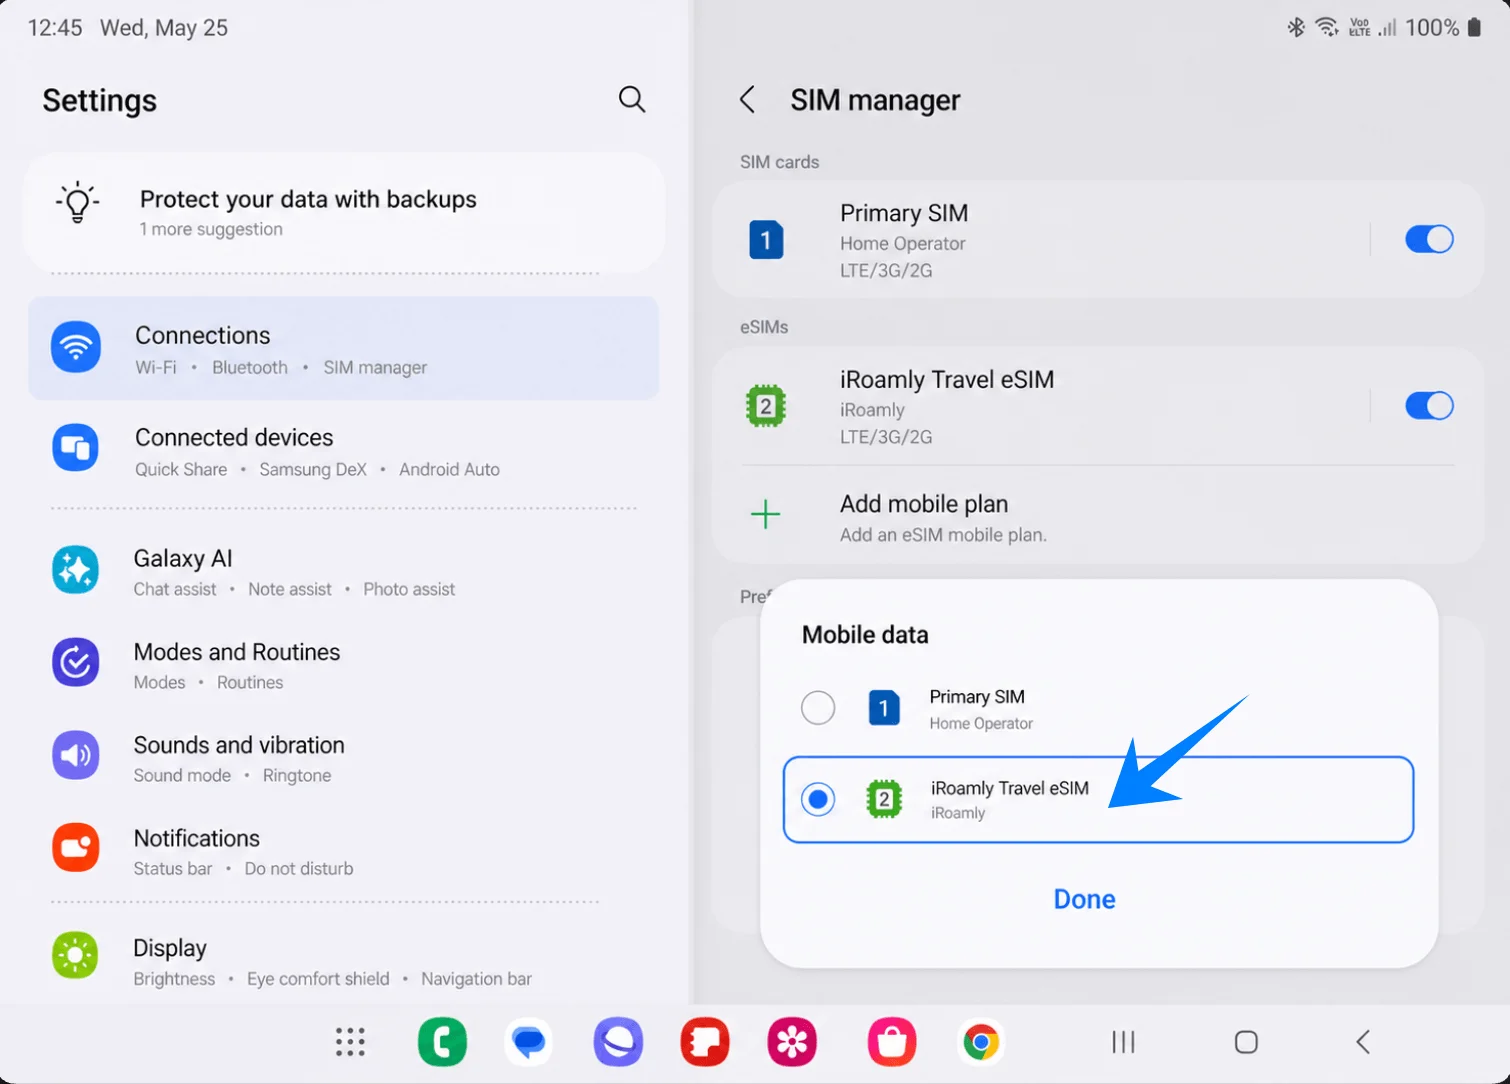This screenshot has height=1084, width=1510.
Task: Tap the battery status icon
Action: 1474,27
